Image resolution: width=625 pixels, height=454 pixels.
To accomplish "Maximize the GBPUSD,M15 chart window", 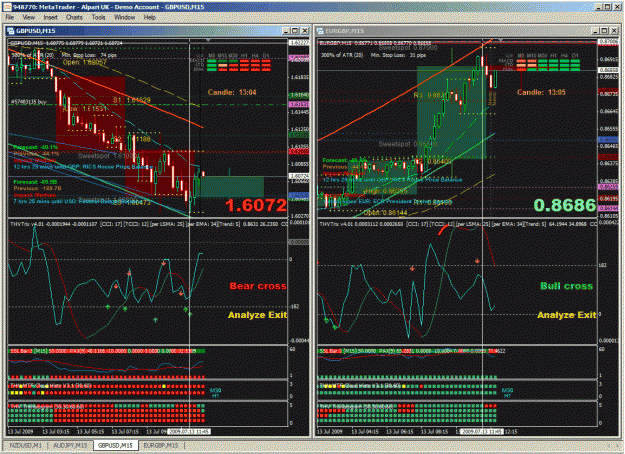I will pos(295,31).
